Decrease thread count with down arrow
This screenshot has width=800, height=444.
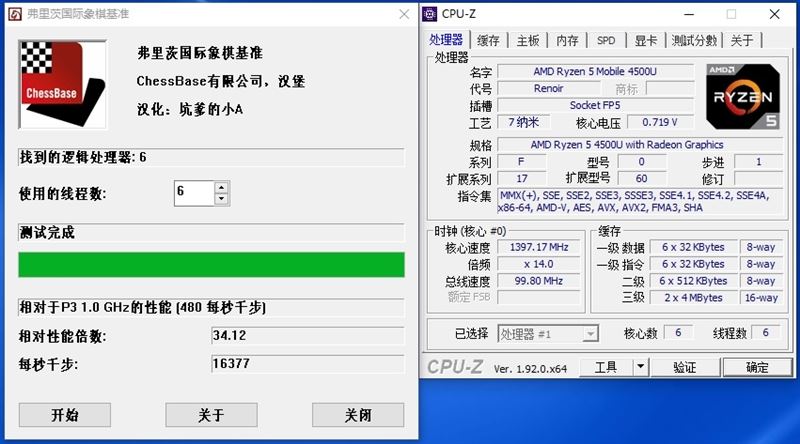point(221,199)
